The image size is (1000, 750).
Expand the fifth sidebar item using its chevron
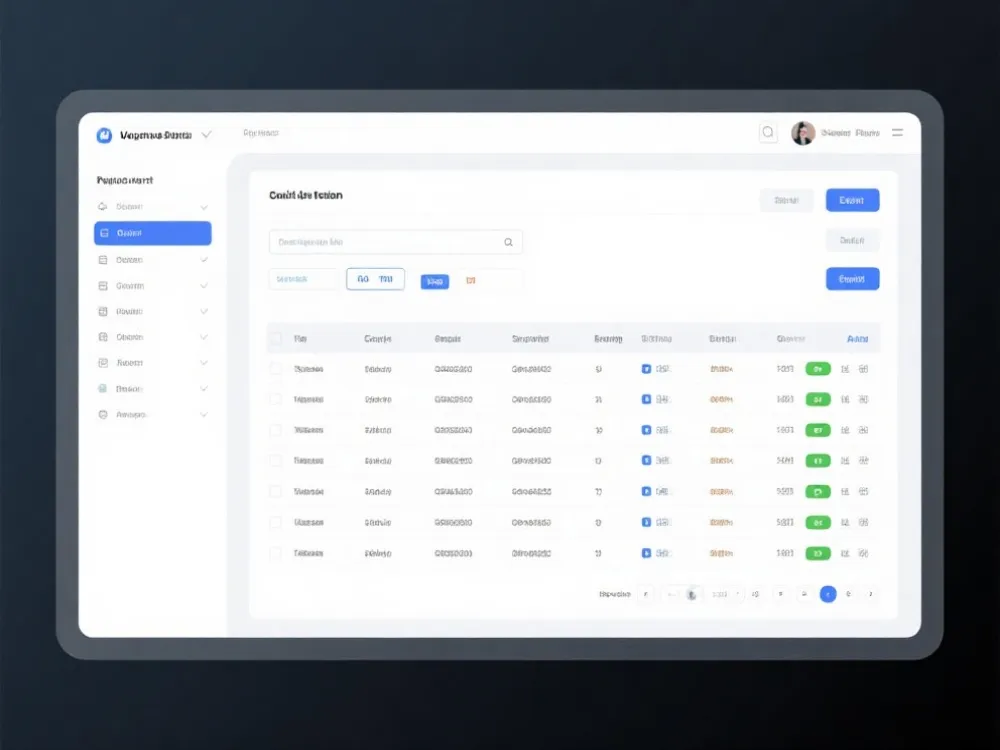[x=204, y=311]
